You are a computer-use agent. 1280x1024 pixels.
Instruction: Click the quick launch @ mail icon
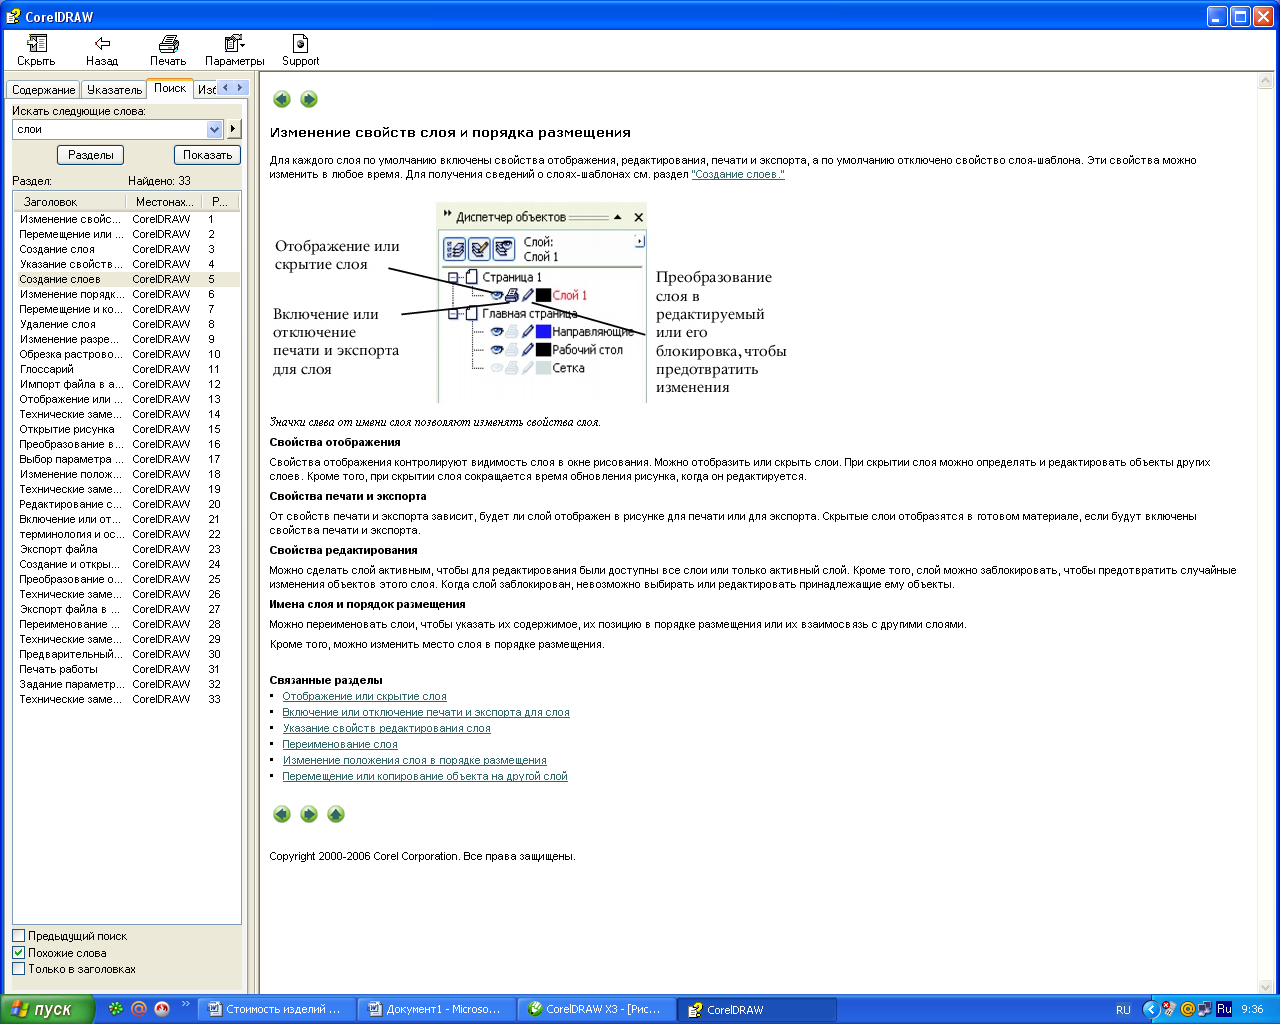[x=139, y=1009]
